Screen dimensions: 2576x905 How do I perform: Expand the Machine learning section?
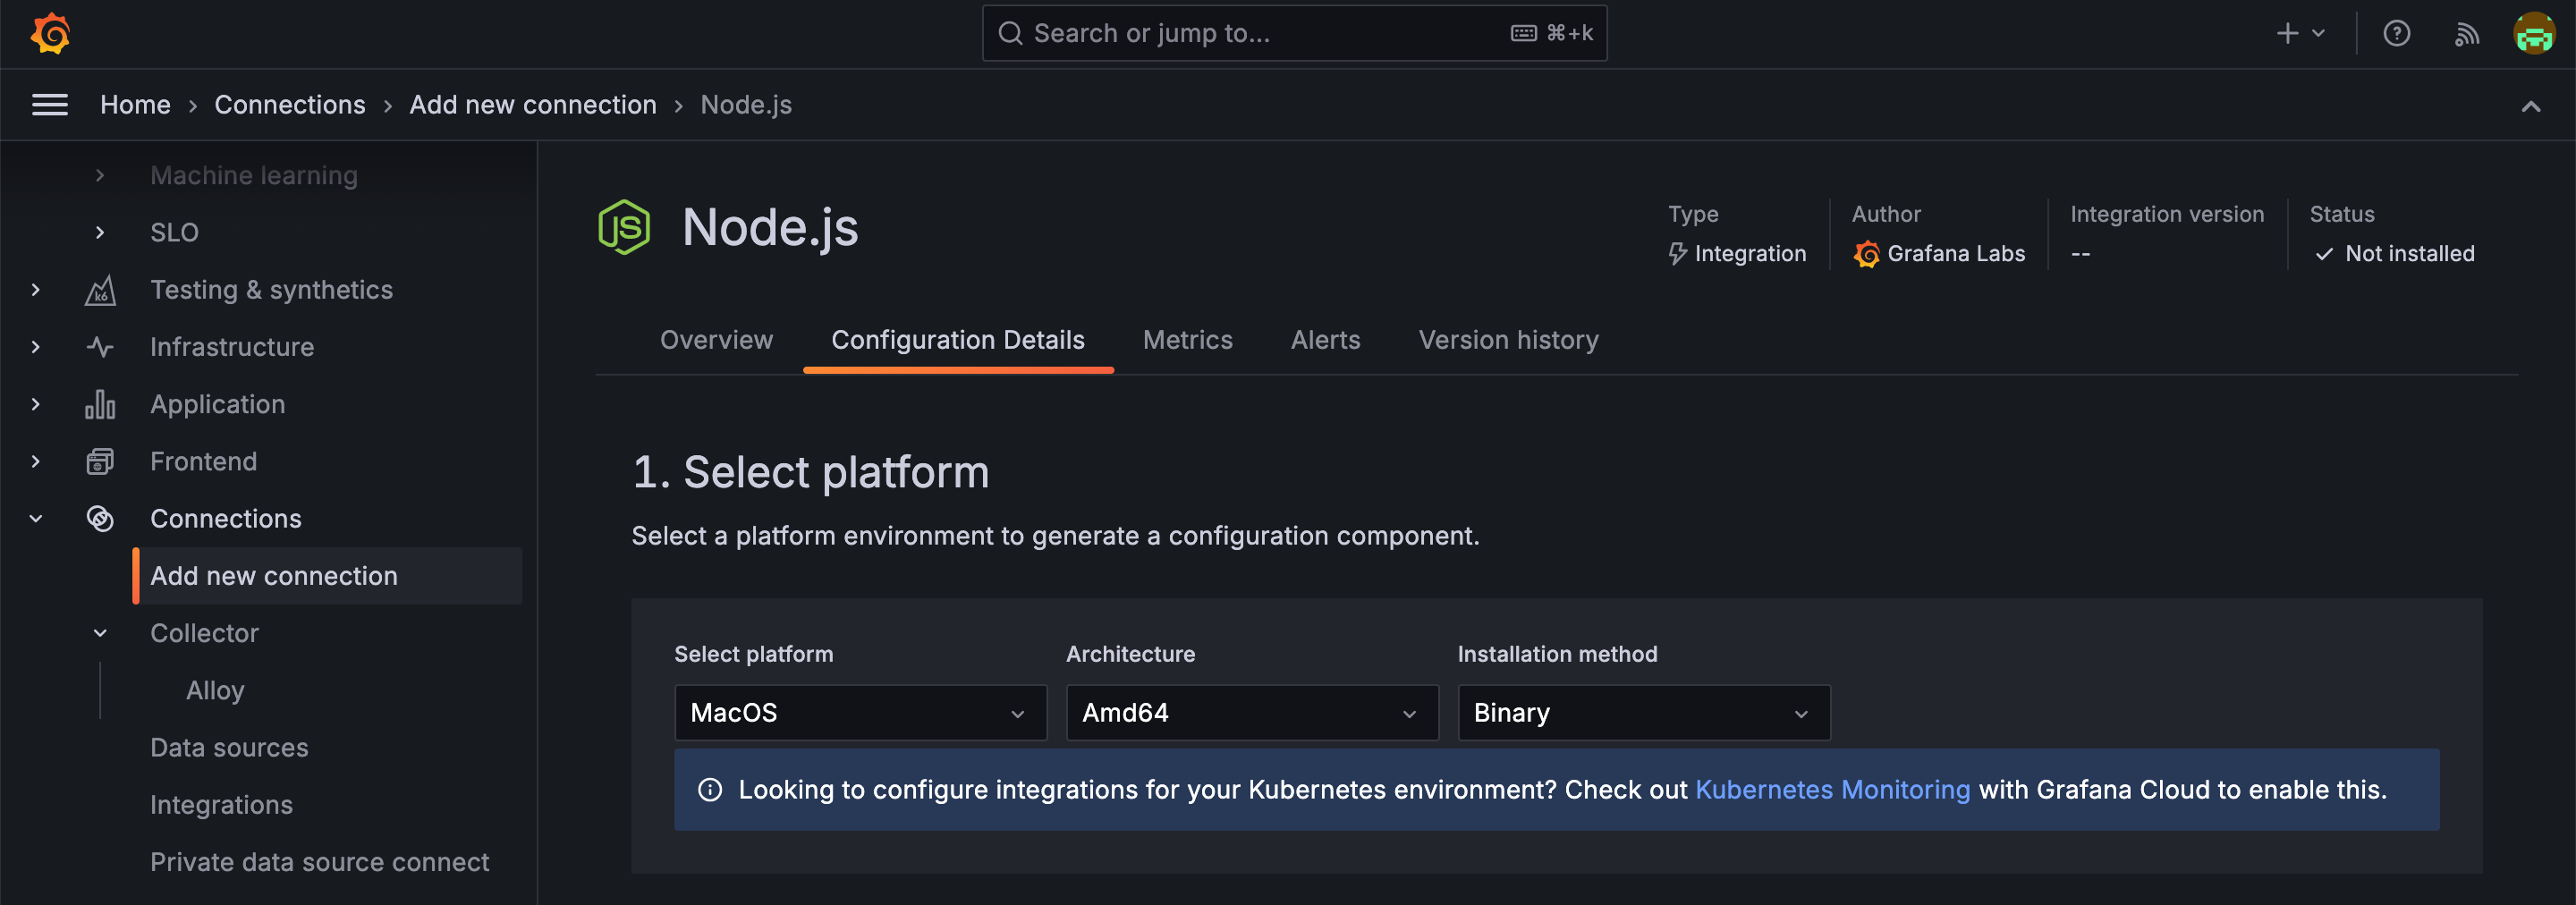[100, 175]
